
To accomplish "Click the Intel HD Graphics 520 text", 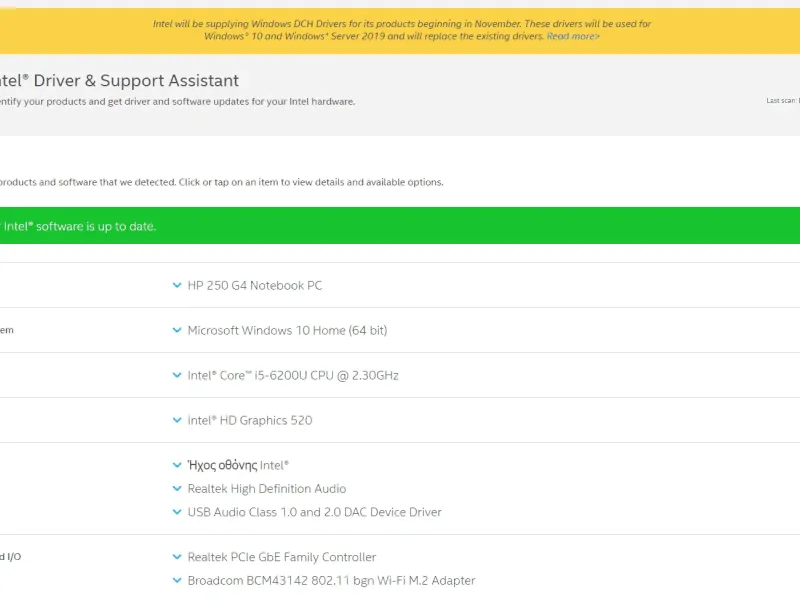I will (249, 420).
